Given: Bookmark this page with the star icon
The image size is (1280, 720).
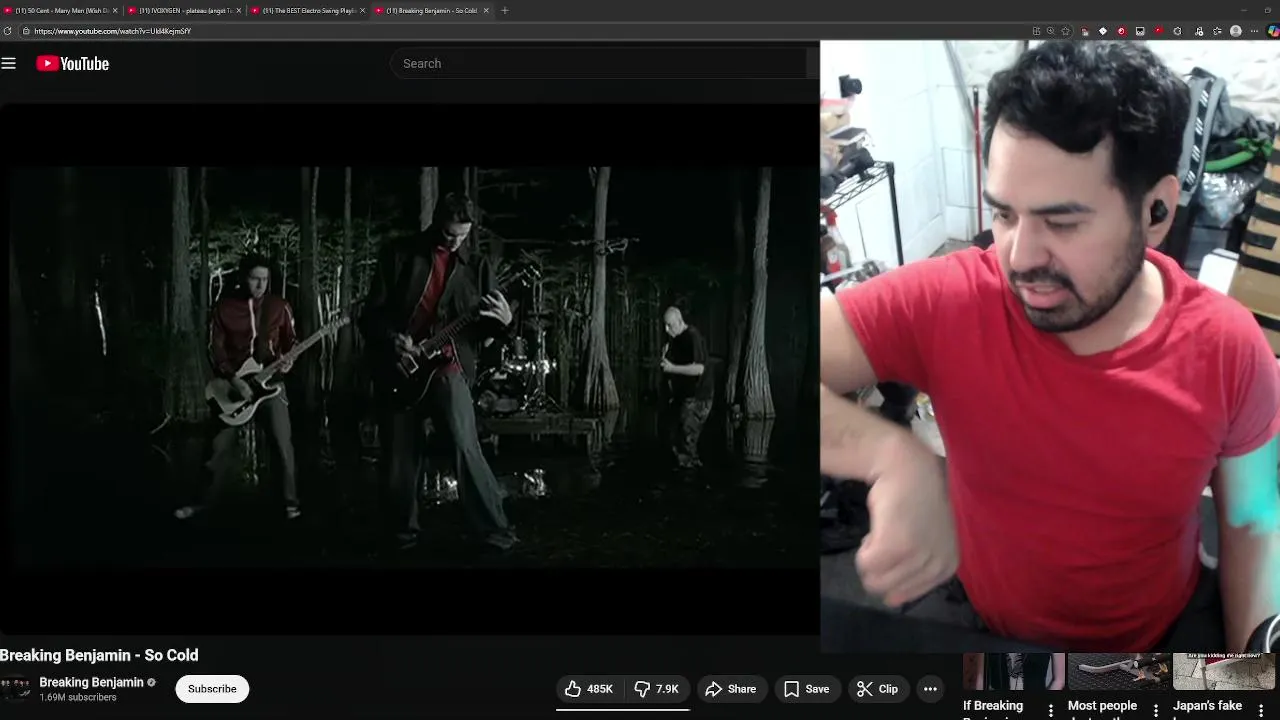Looking at the screenshot, I should (1065, 31).
